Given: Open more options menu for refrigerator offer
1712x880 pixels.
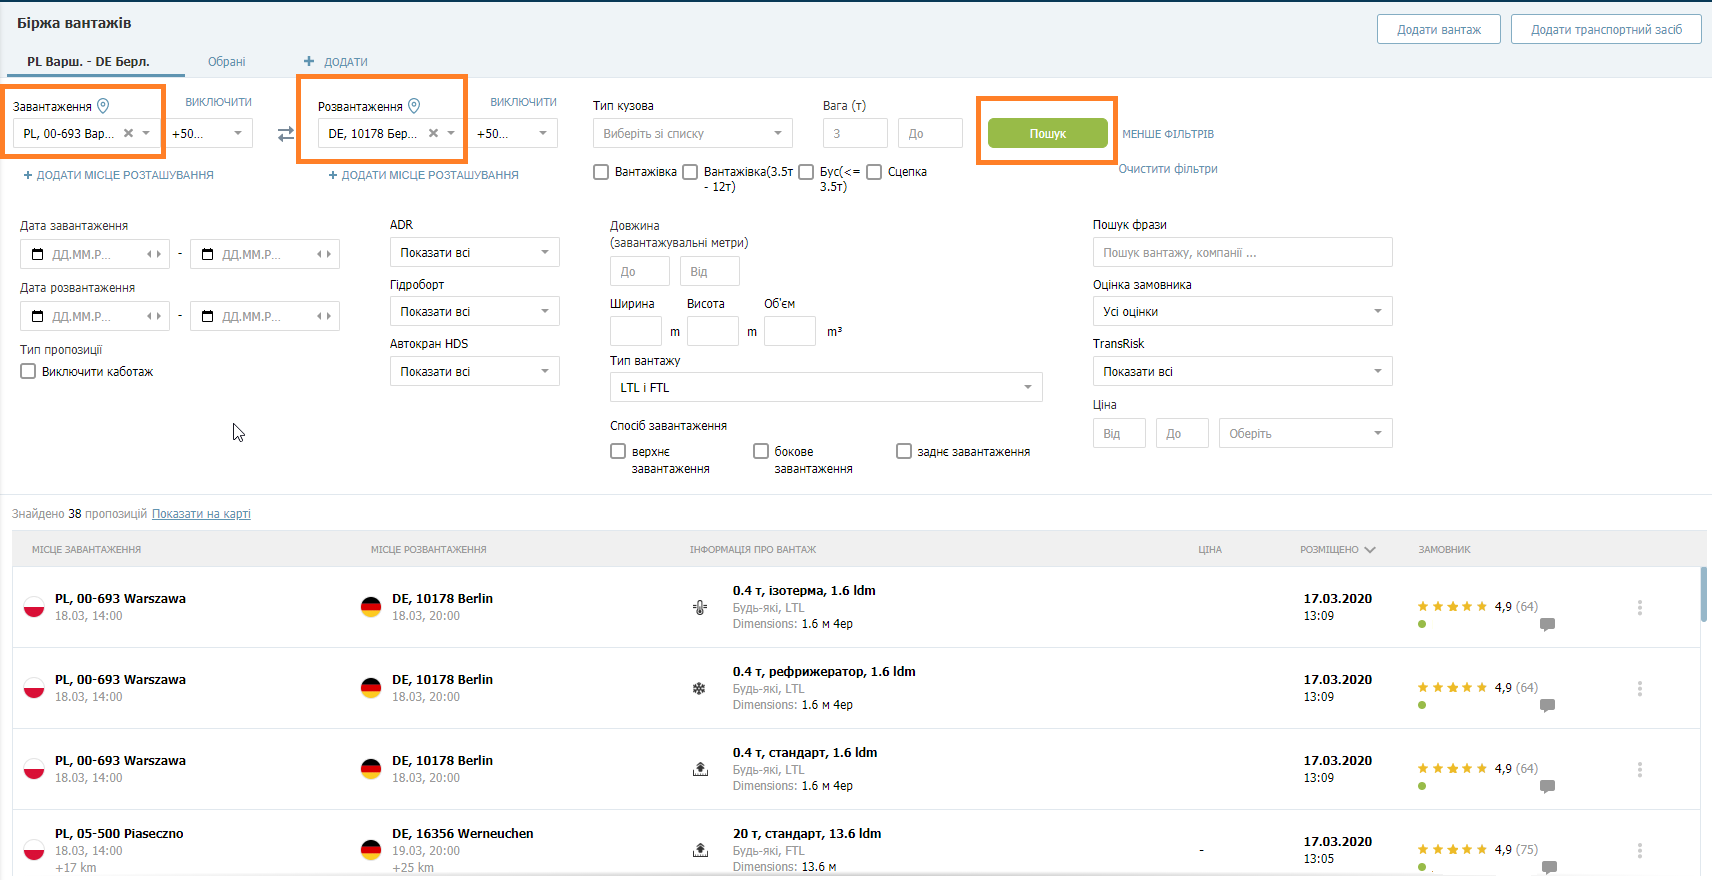Looking at the screenshot, I should pyautogui.click(x=1640, y=688).
